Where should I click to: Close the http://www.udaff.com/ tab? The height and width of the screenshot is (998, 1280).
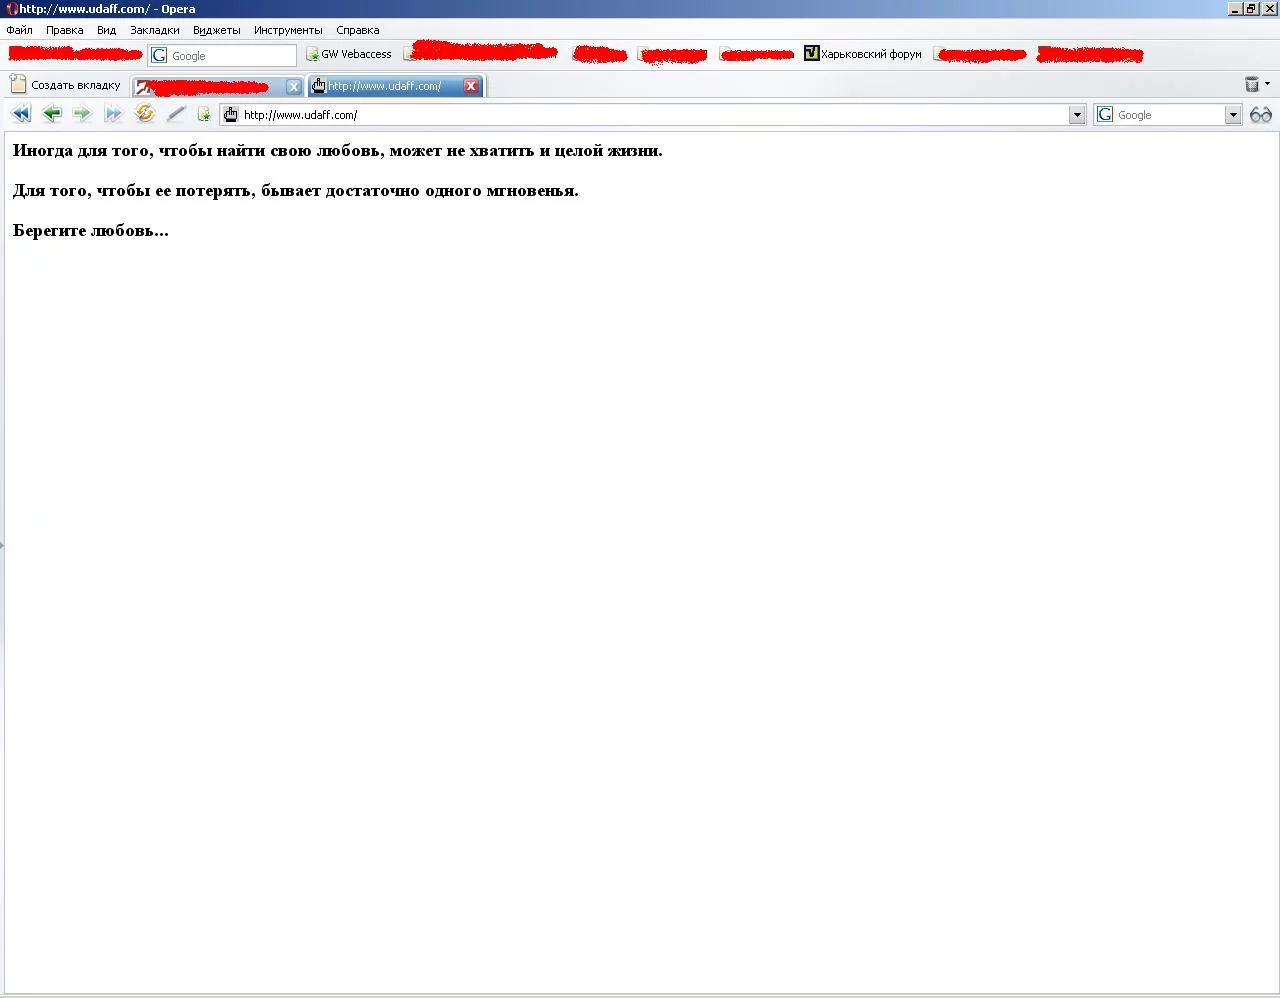coord(471,86)
